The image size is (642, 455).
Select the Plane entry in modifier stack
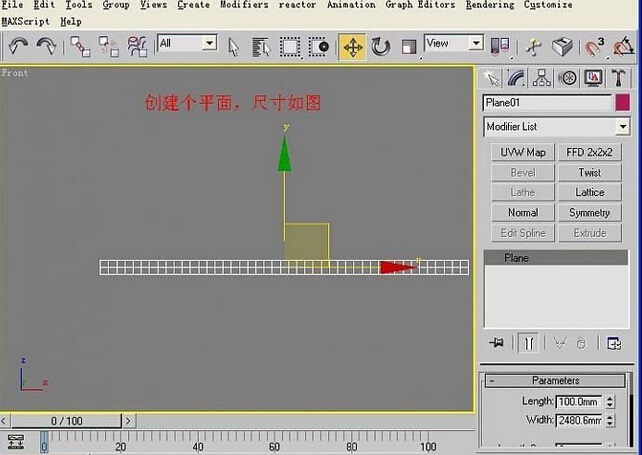pyautogui.click(x=556, y=258)
